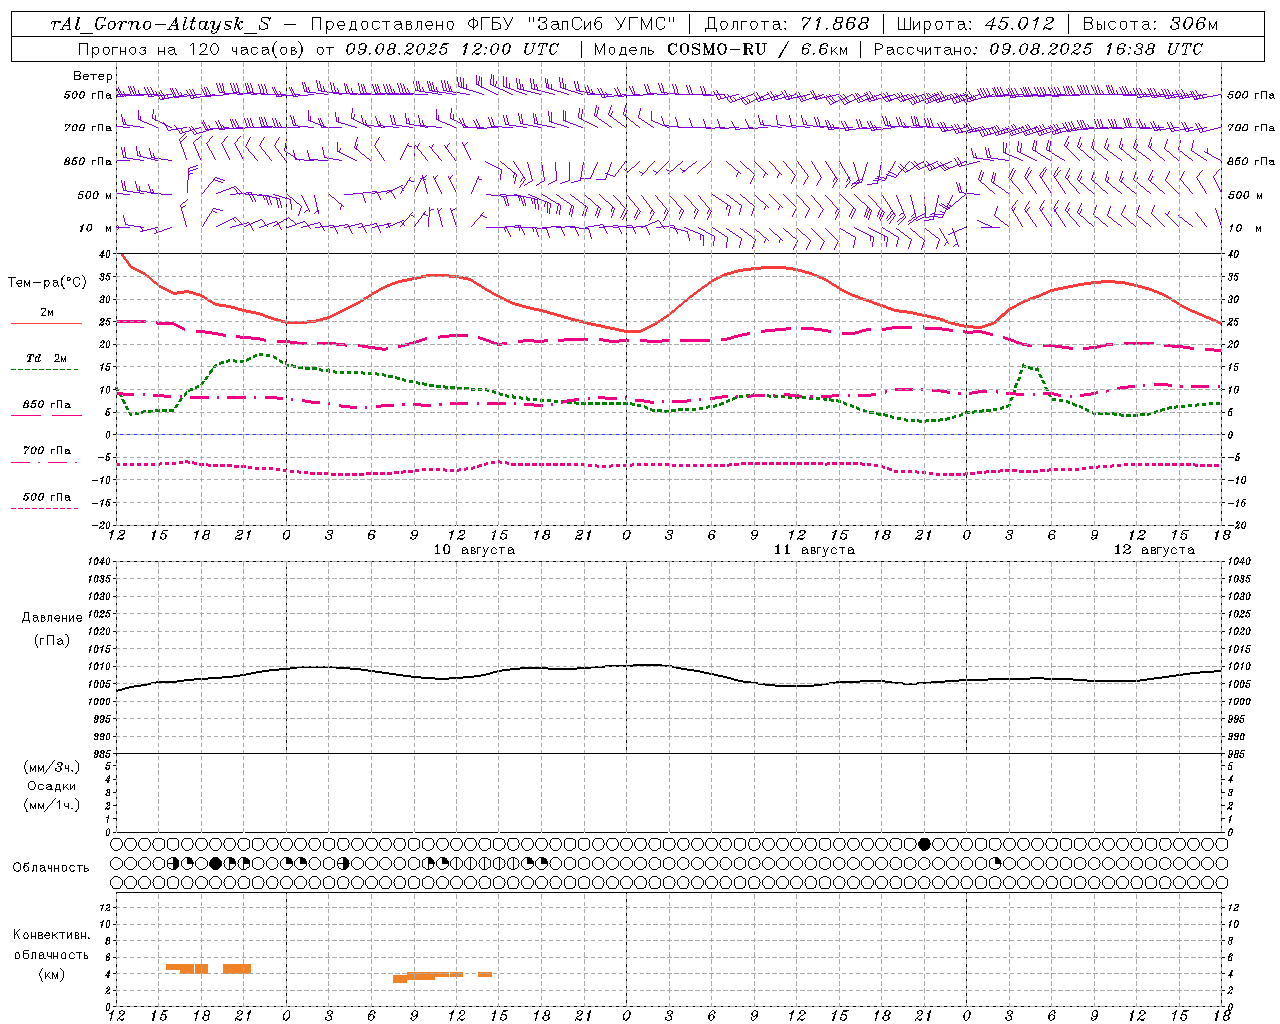Click the 500 гПа temperature legend entry
1280x1024 pixels.
coord(47,497)
